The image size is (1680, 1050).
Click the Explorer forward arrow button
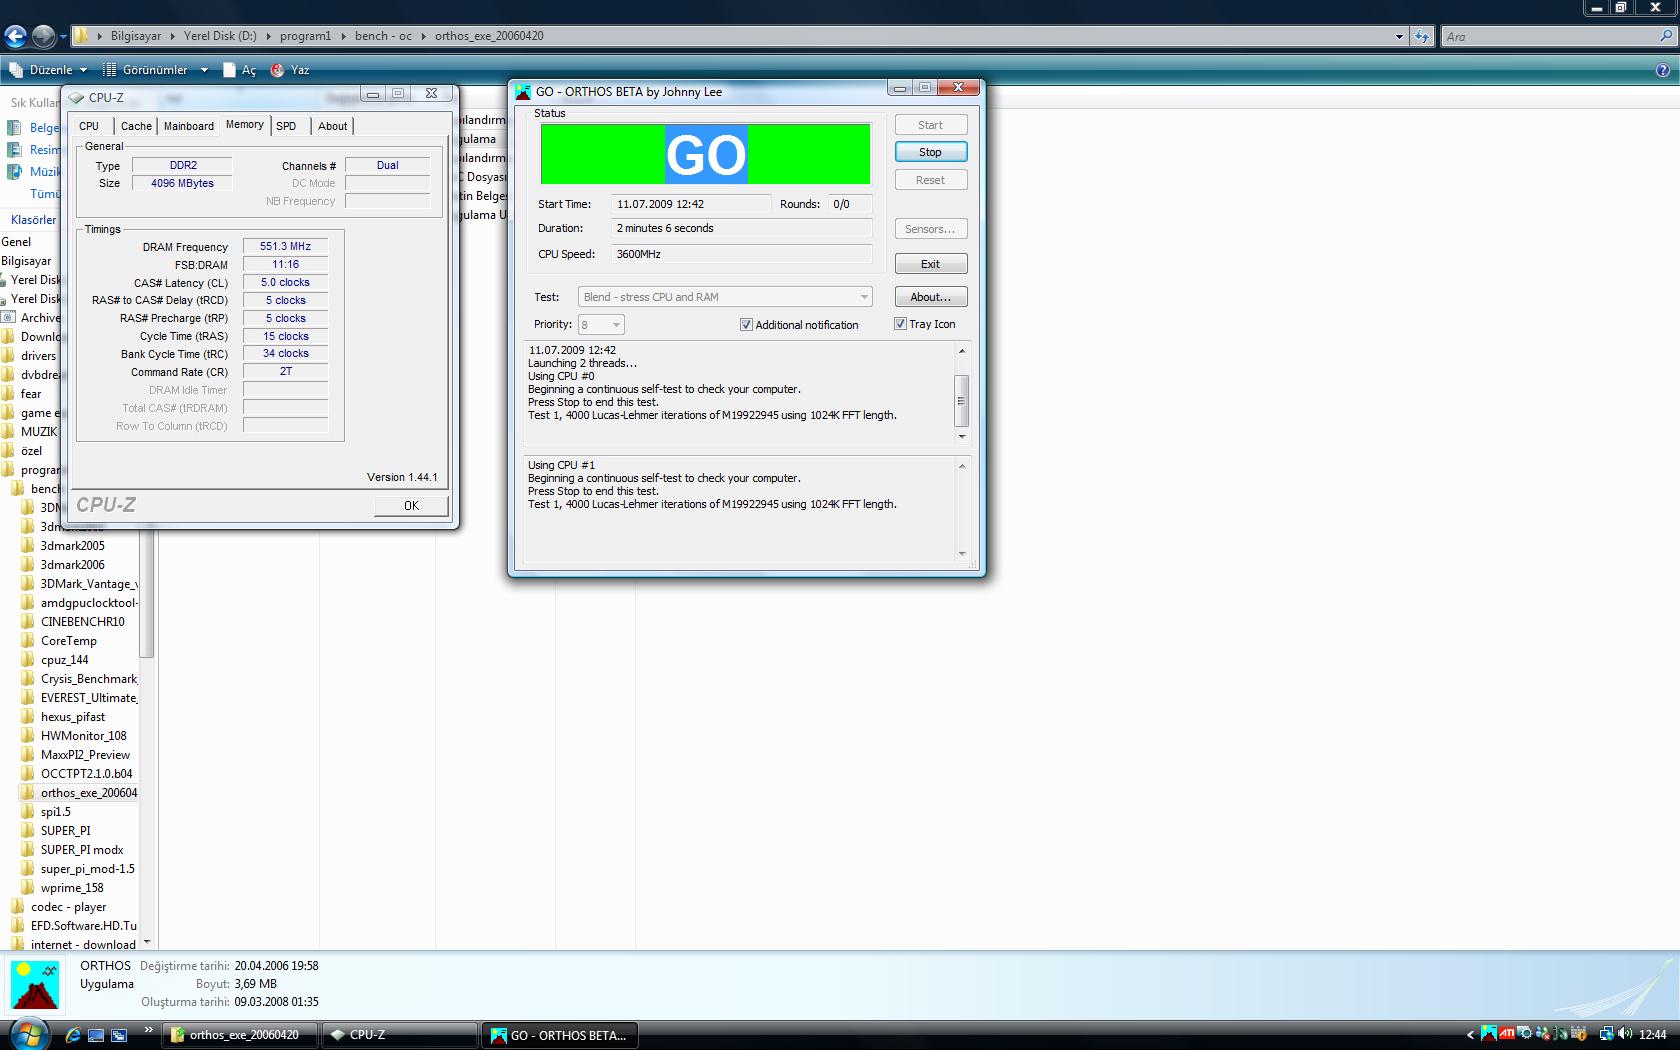coord(43,36)
